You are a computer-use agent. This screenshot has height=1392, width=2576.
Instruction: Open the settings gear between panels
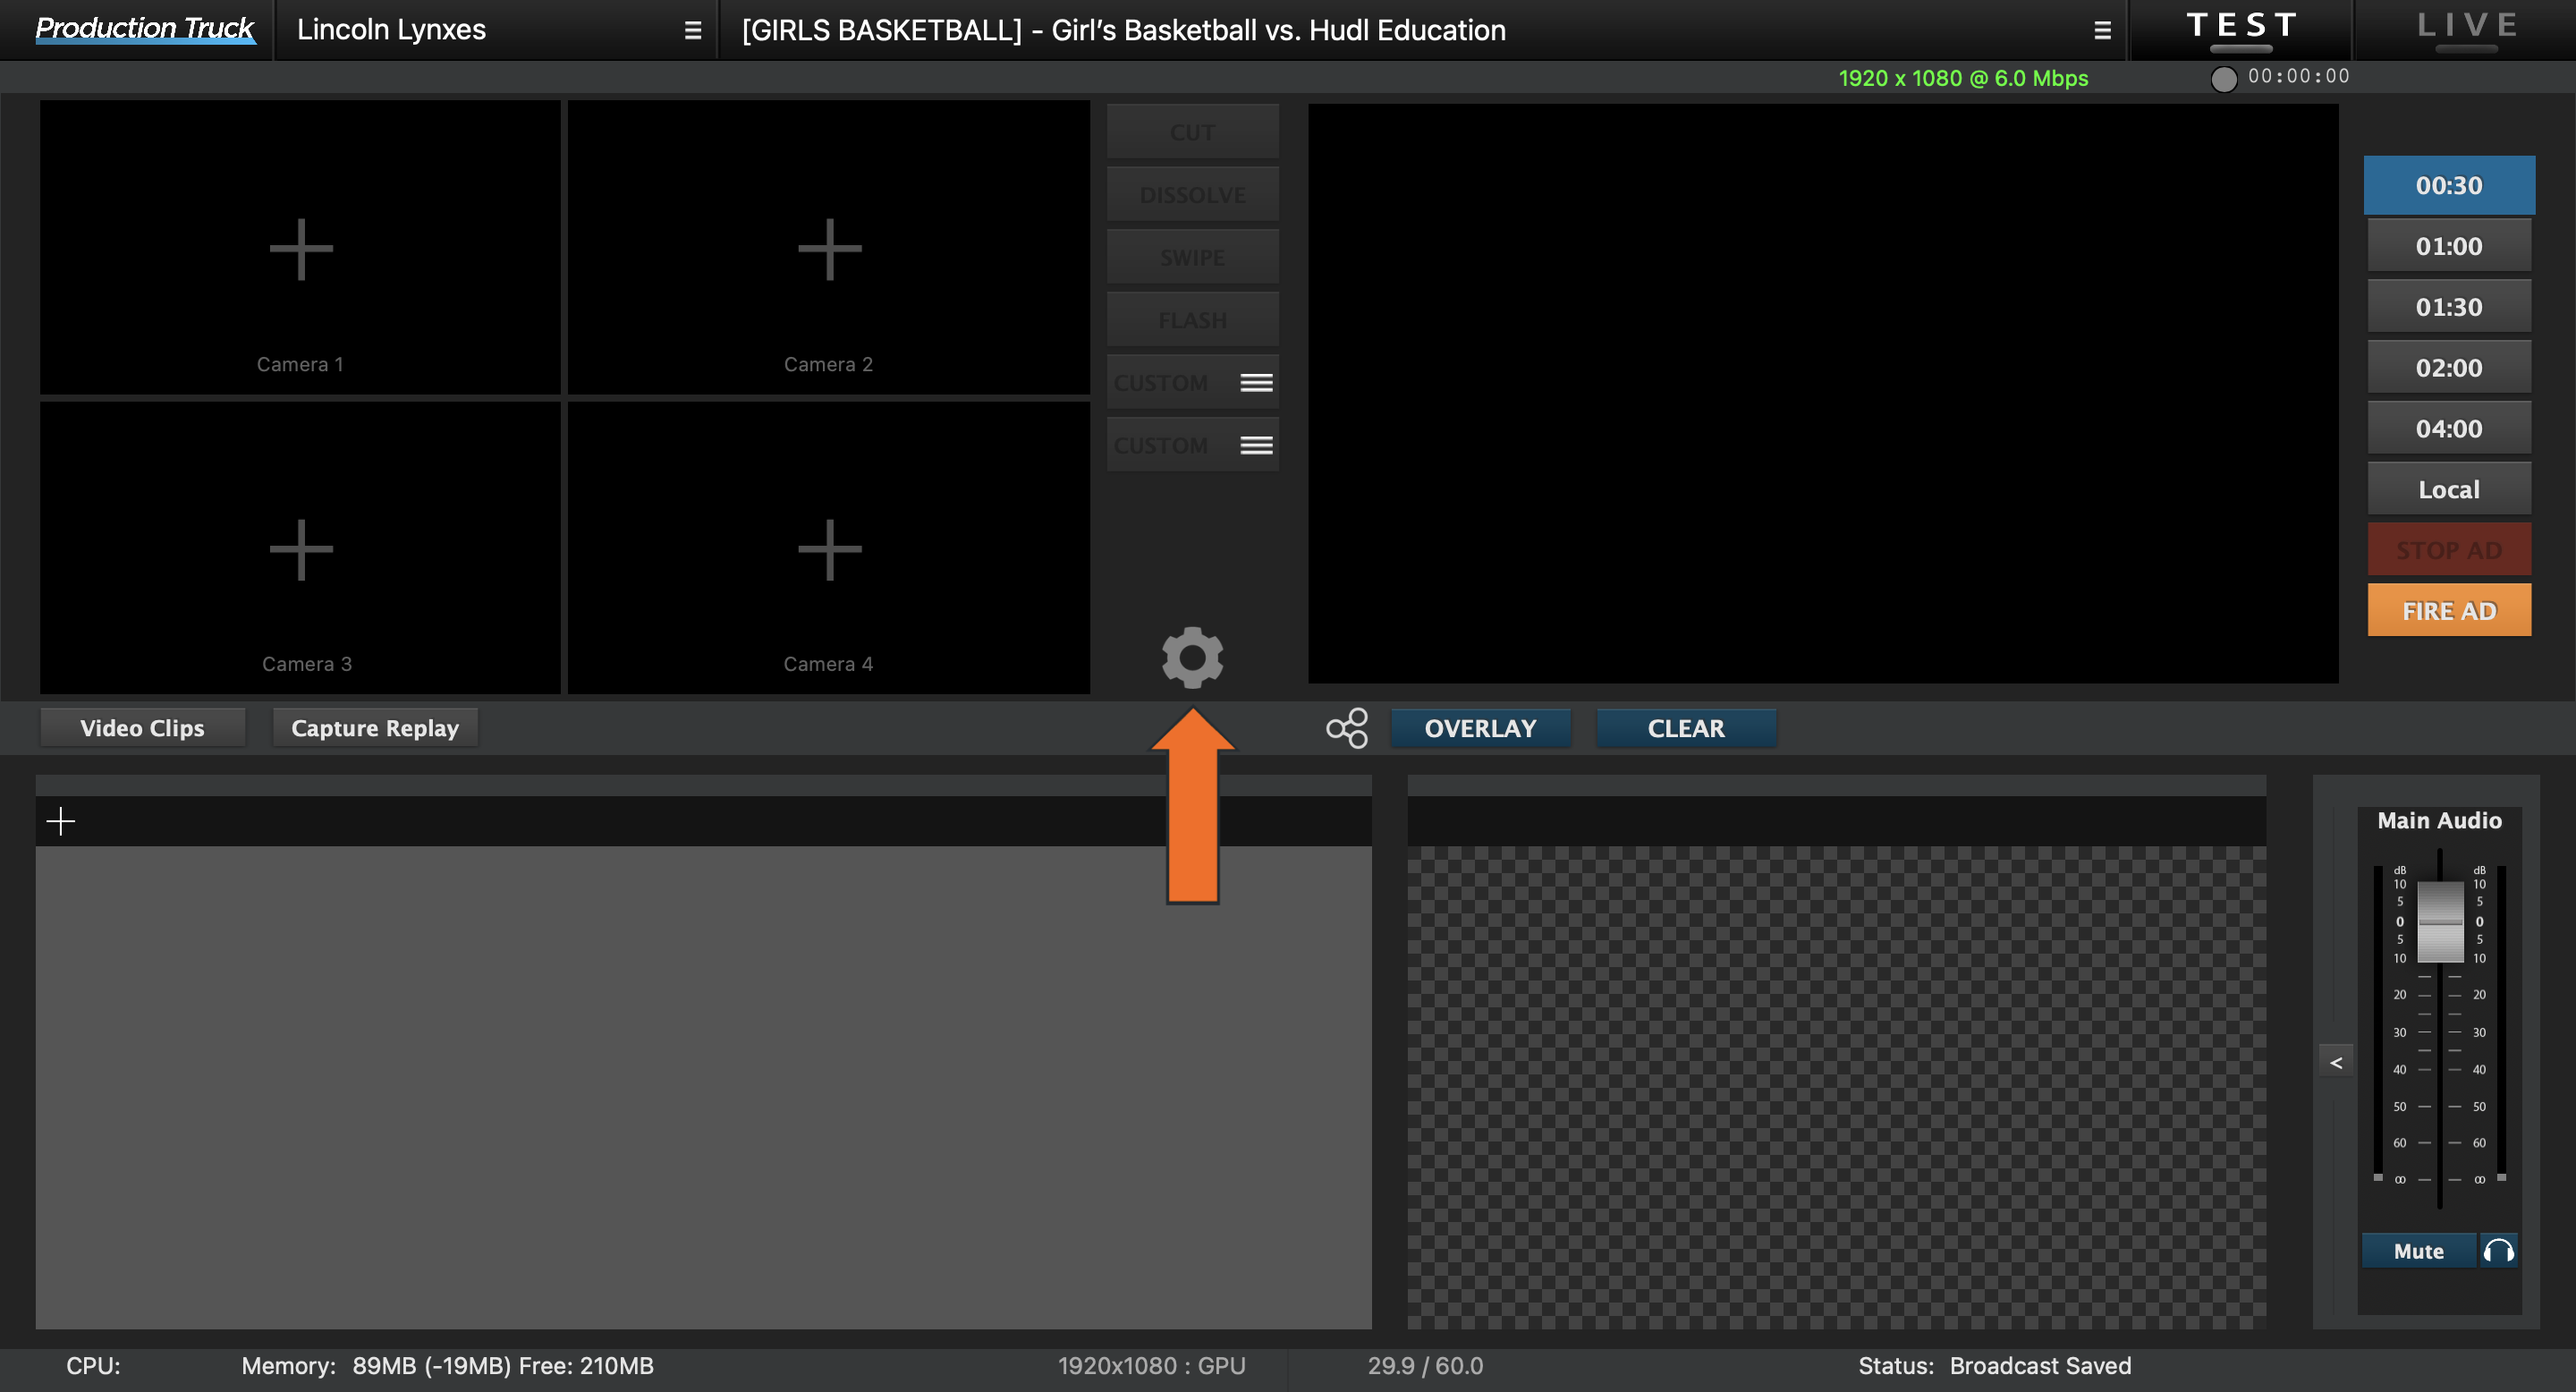(x=1192, y=658)
